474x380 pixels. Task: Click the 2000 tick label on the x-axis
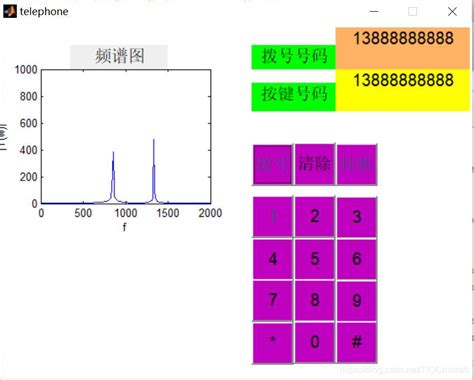210,213
